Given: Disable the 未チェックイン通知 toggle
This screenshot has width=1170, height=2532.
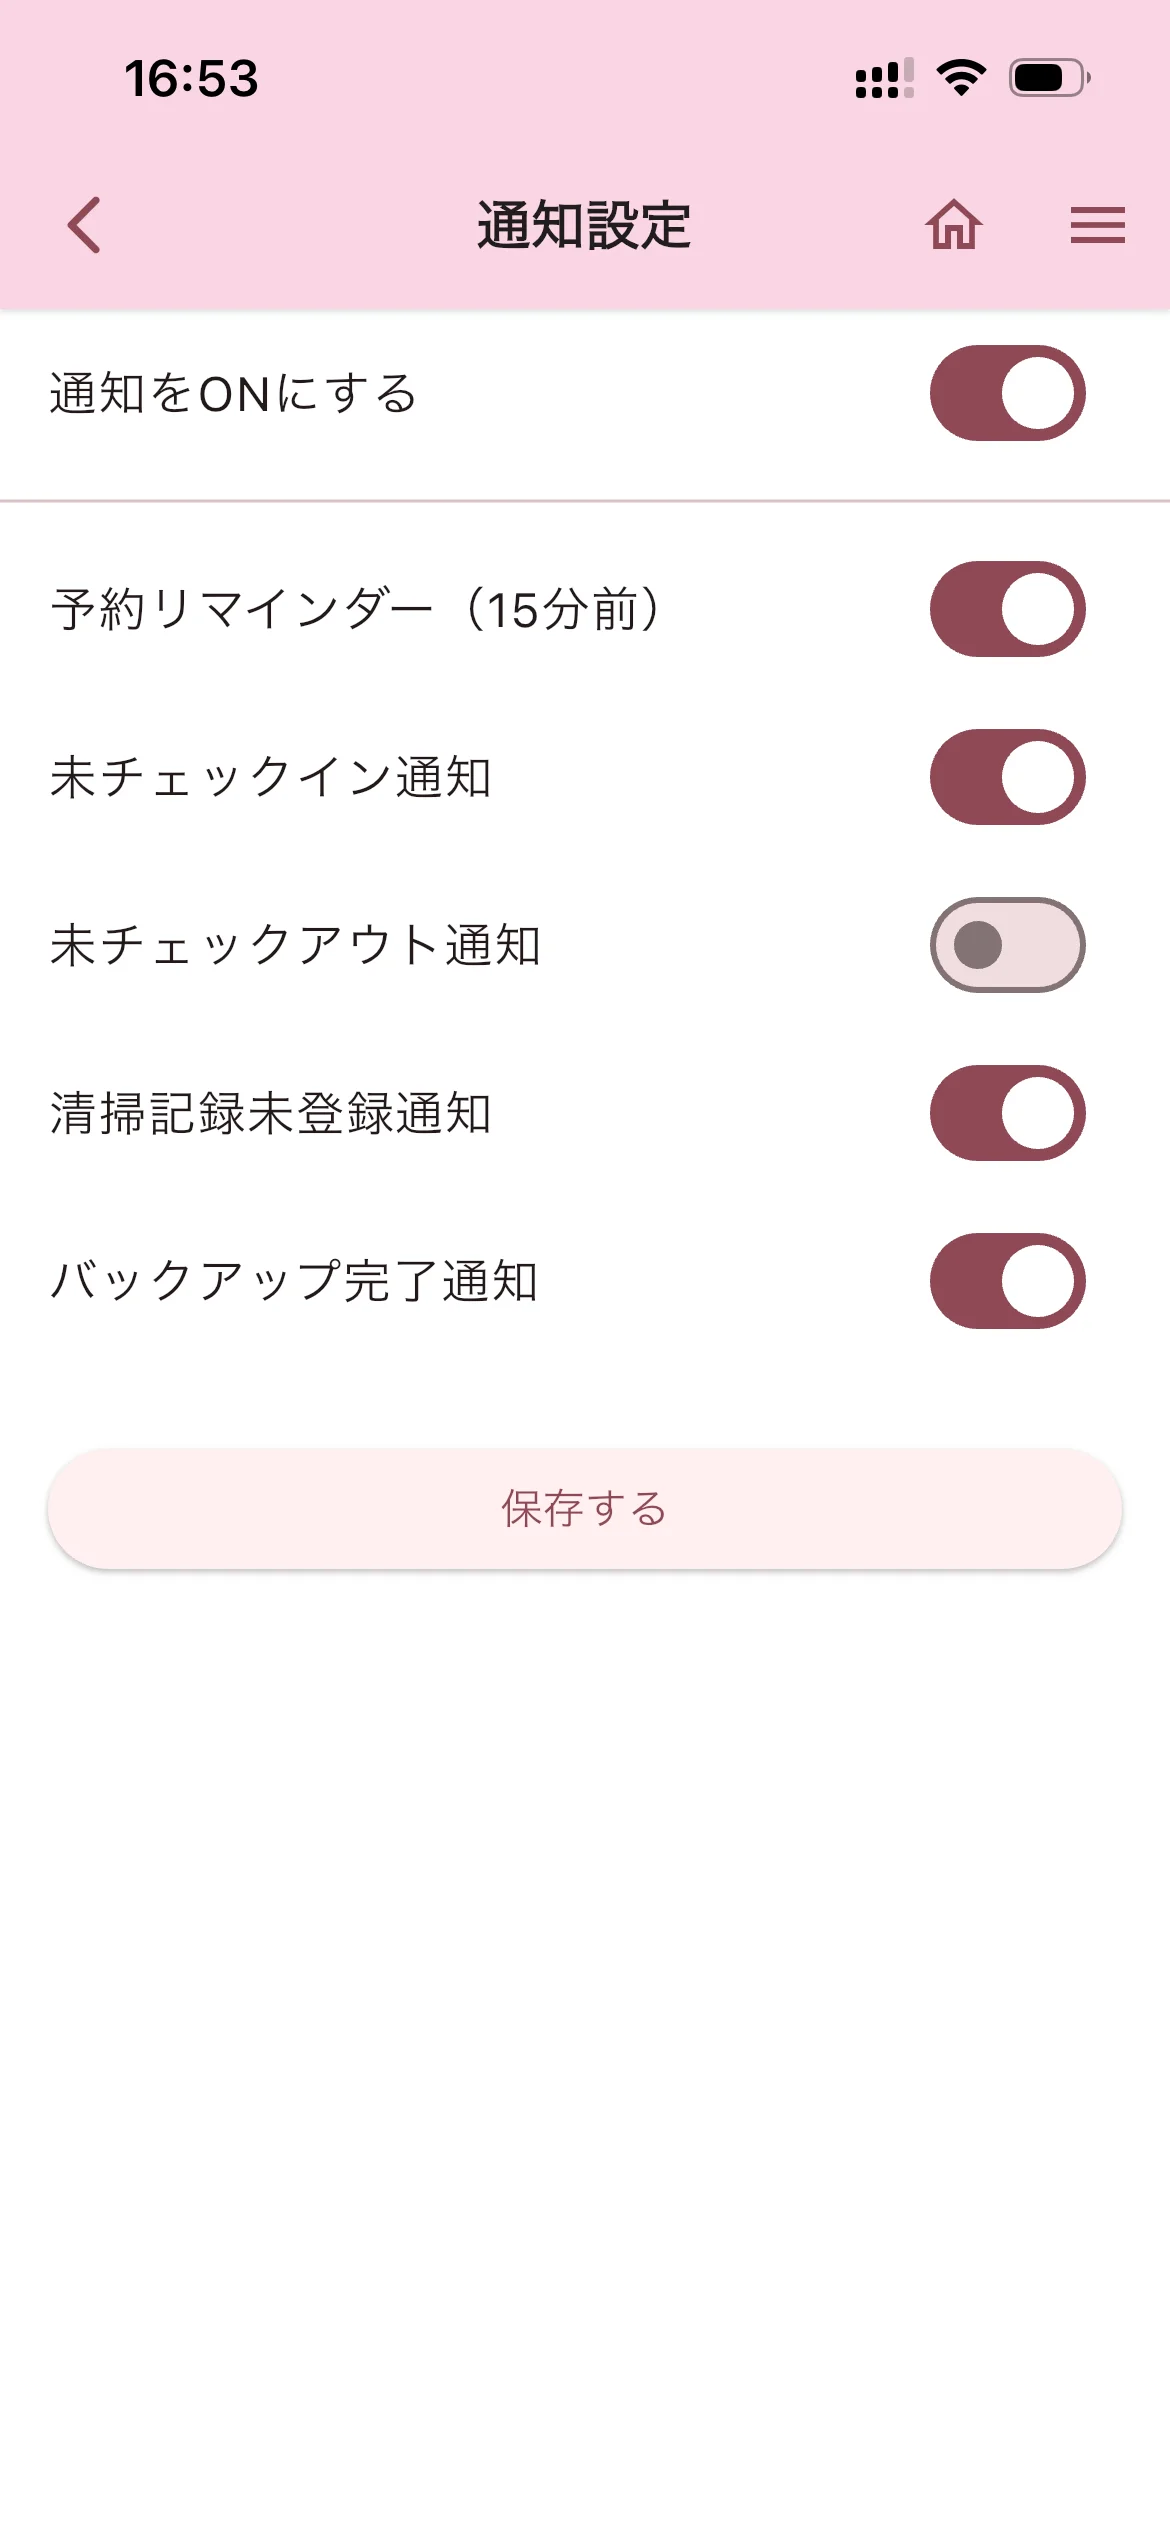Looking at the screenshot, I should click(x=1007, y=777).
